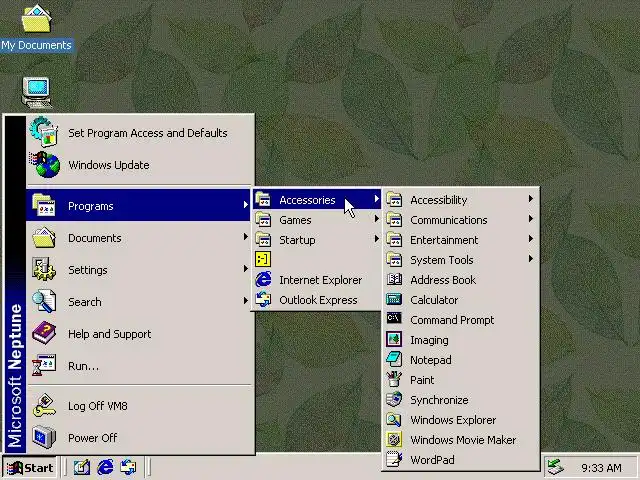This screenshot has height=480, width=640.
Task: Expand the Startup submenu arrow
Action: pos(376,239)
